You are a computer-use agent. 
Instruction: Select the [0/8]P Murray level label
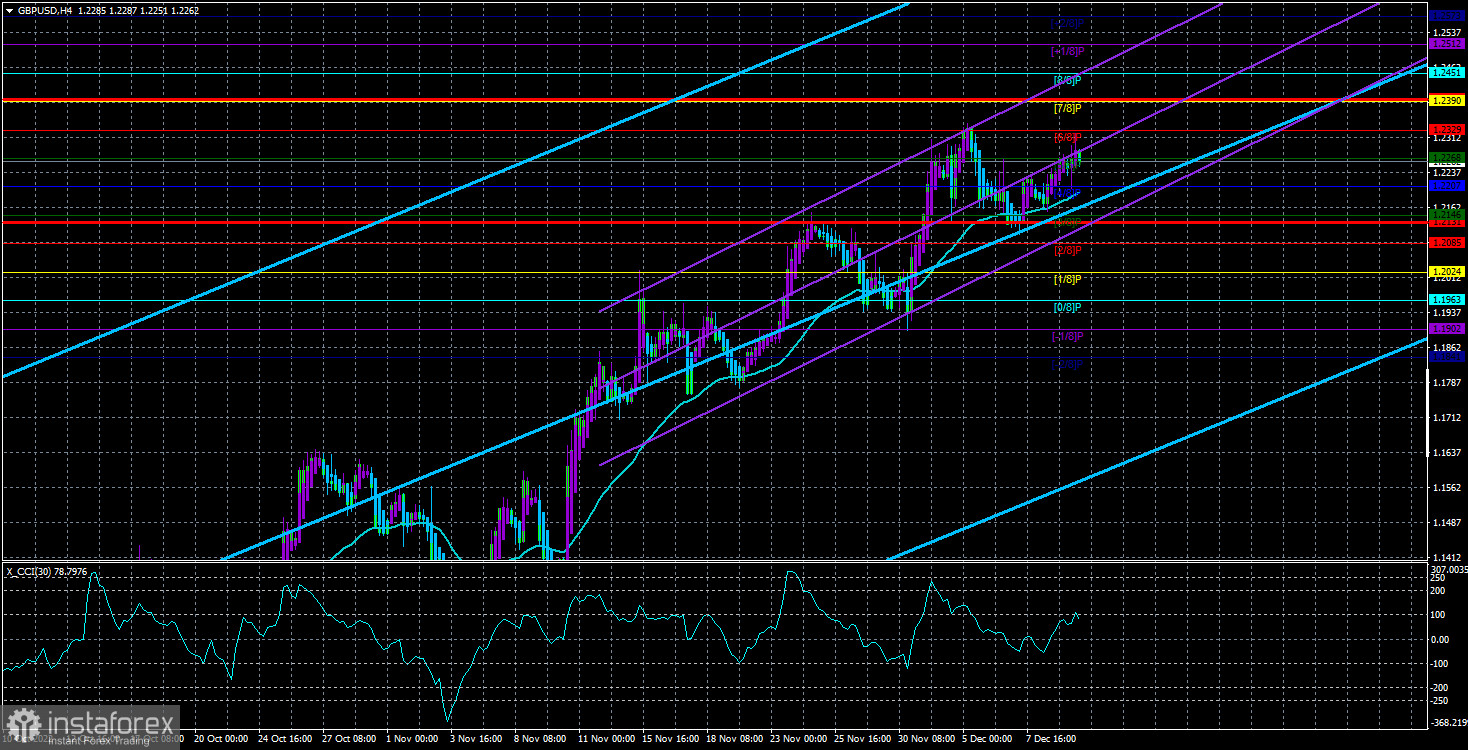tap(1067, 307)
